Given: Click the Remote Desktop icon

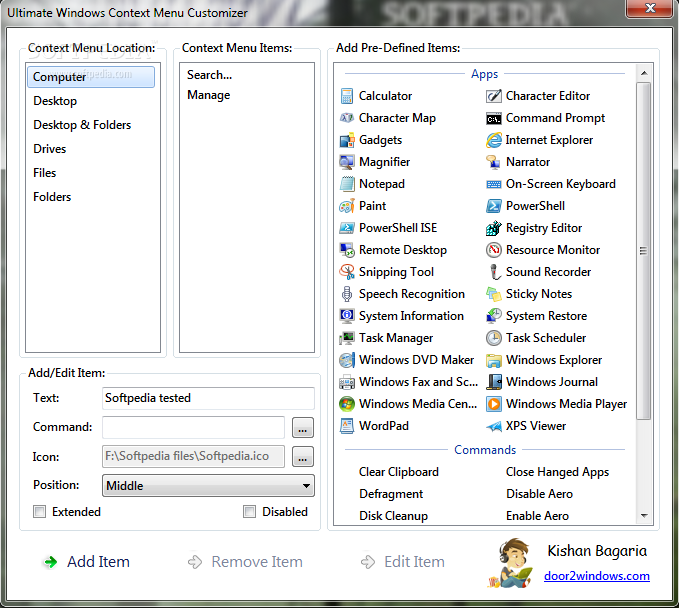Looking at the screenshot, I should (x=346, y=250).
